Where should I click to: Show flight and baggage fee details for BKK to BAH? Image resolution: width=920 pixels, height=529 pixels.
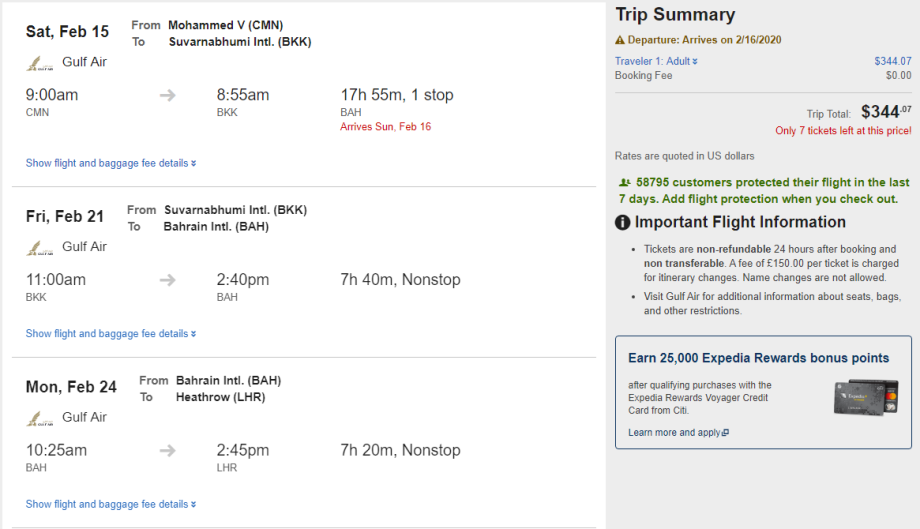[x=111, y=334]
